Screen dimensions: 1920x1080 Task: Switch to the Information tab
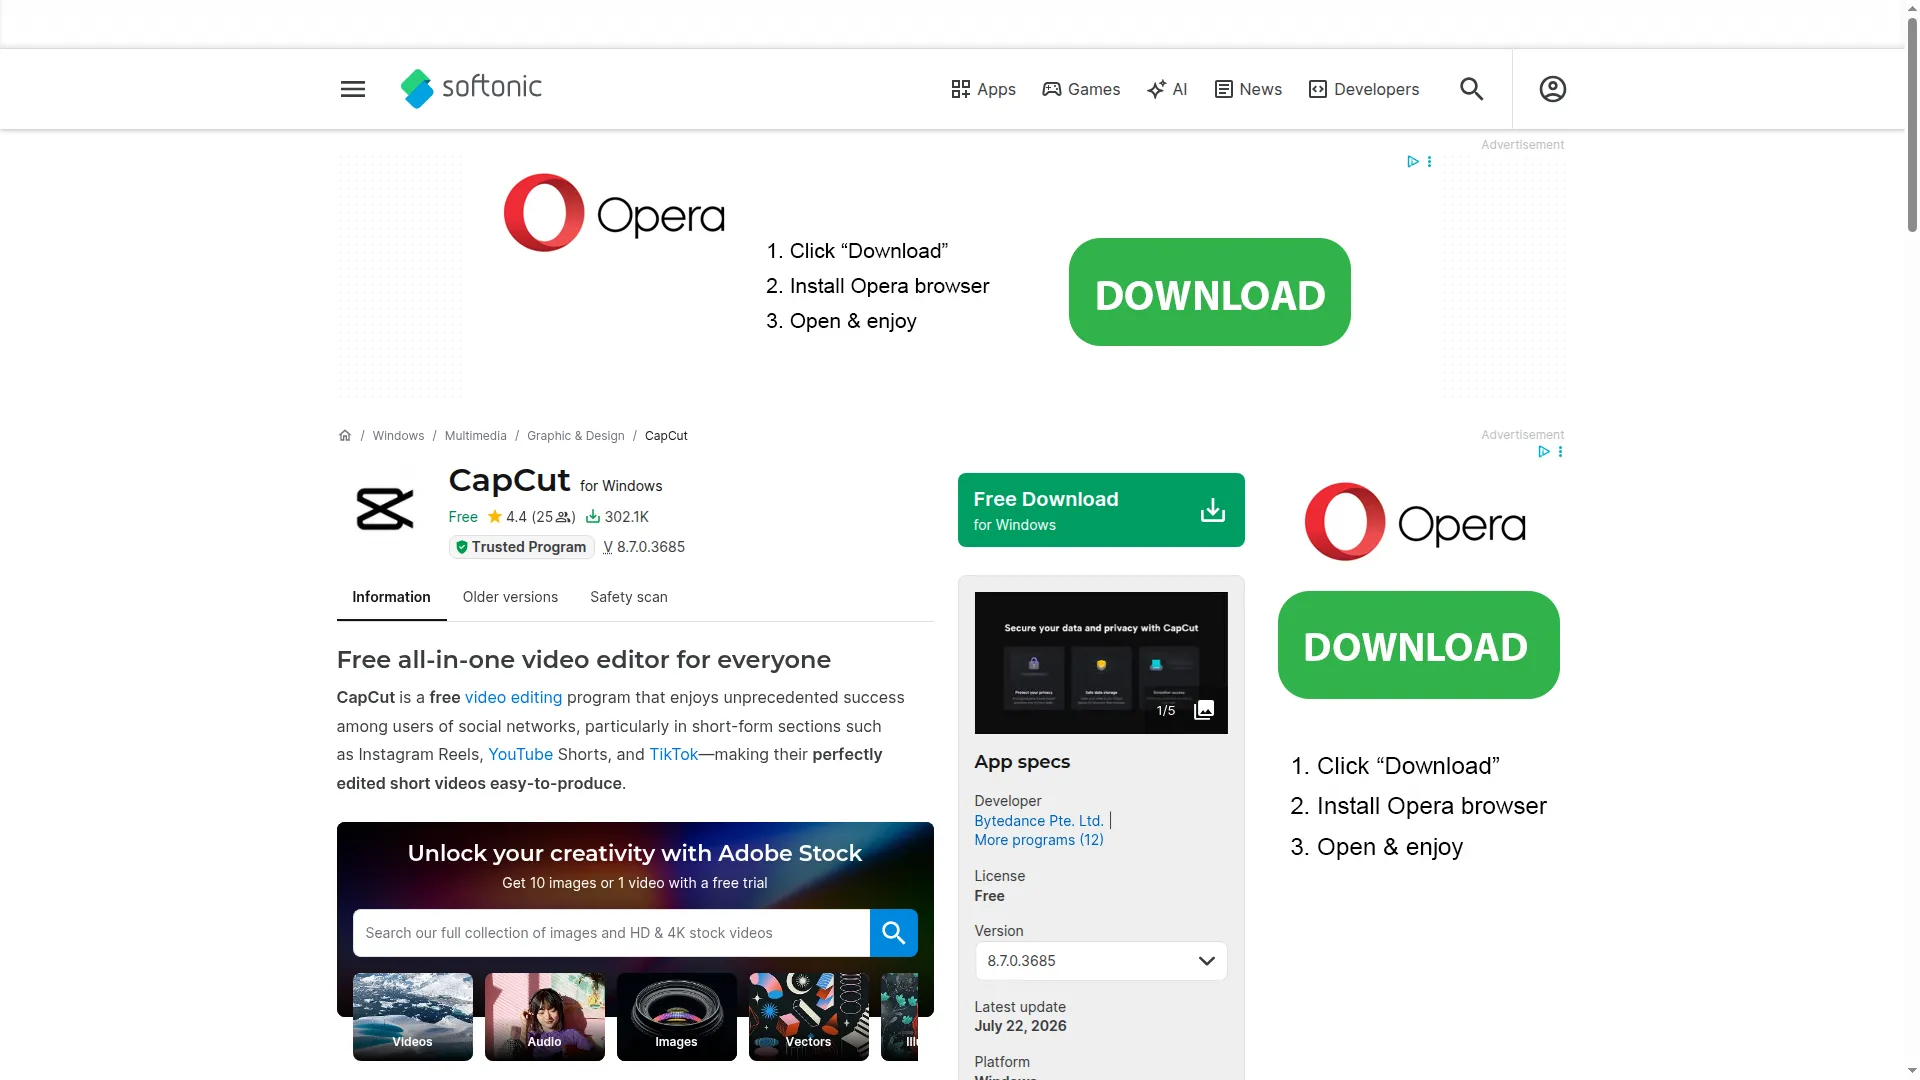point(391,597)
